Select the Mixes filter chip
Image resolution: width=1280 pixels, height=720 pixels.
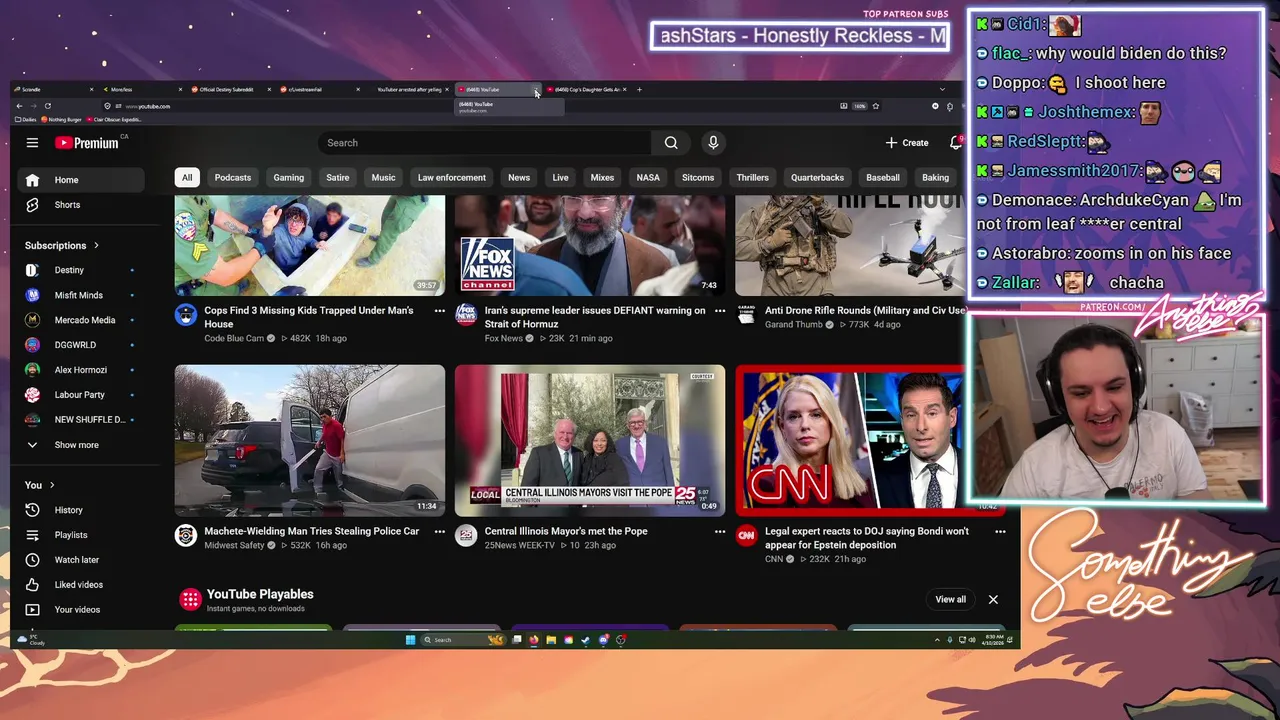602,178
